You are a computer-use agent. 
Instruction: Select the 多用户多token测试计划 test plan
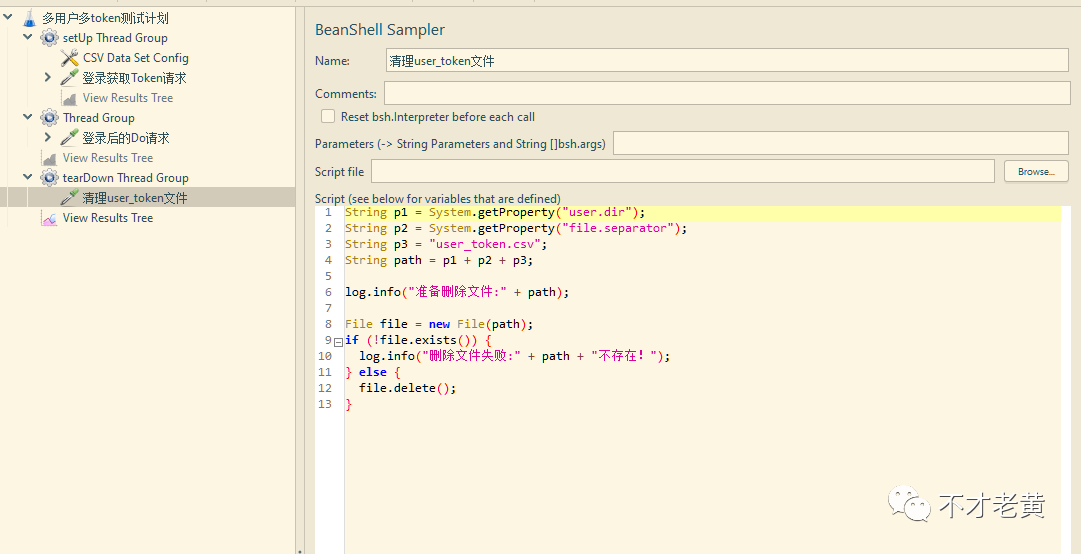(105, 19)
